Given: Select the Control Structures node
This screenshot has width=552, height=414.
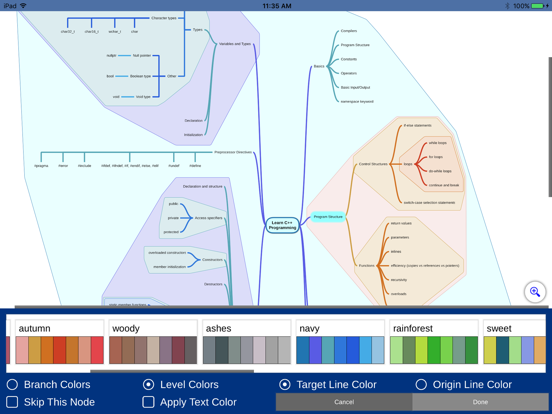Looking at the screenshot, I should 373,164.
